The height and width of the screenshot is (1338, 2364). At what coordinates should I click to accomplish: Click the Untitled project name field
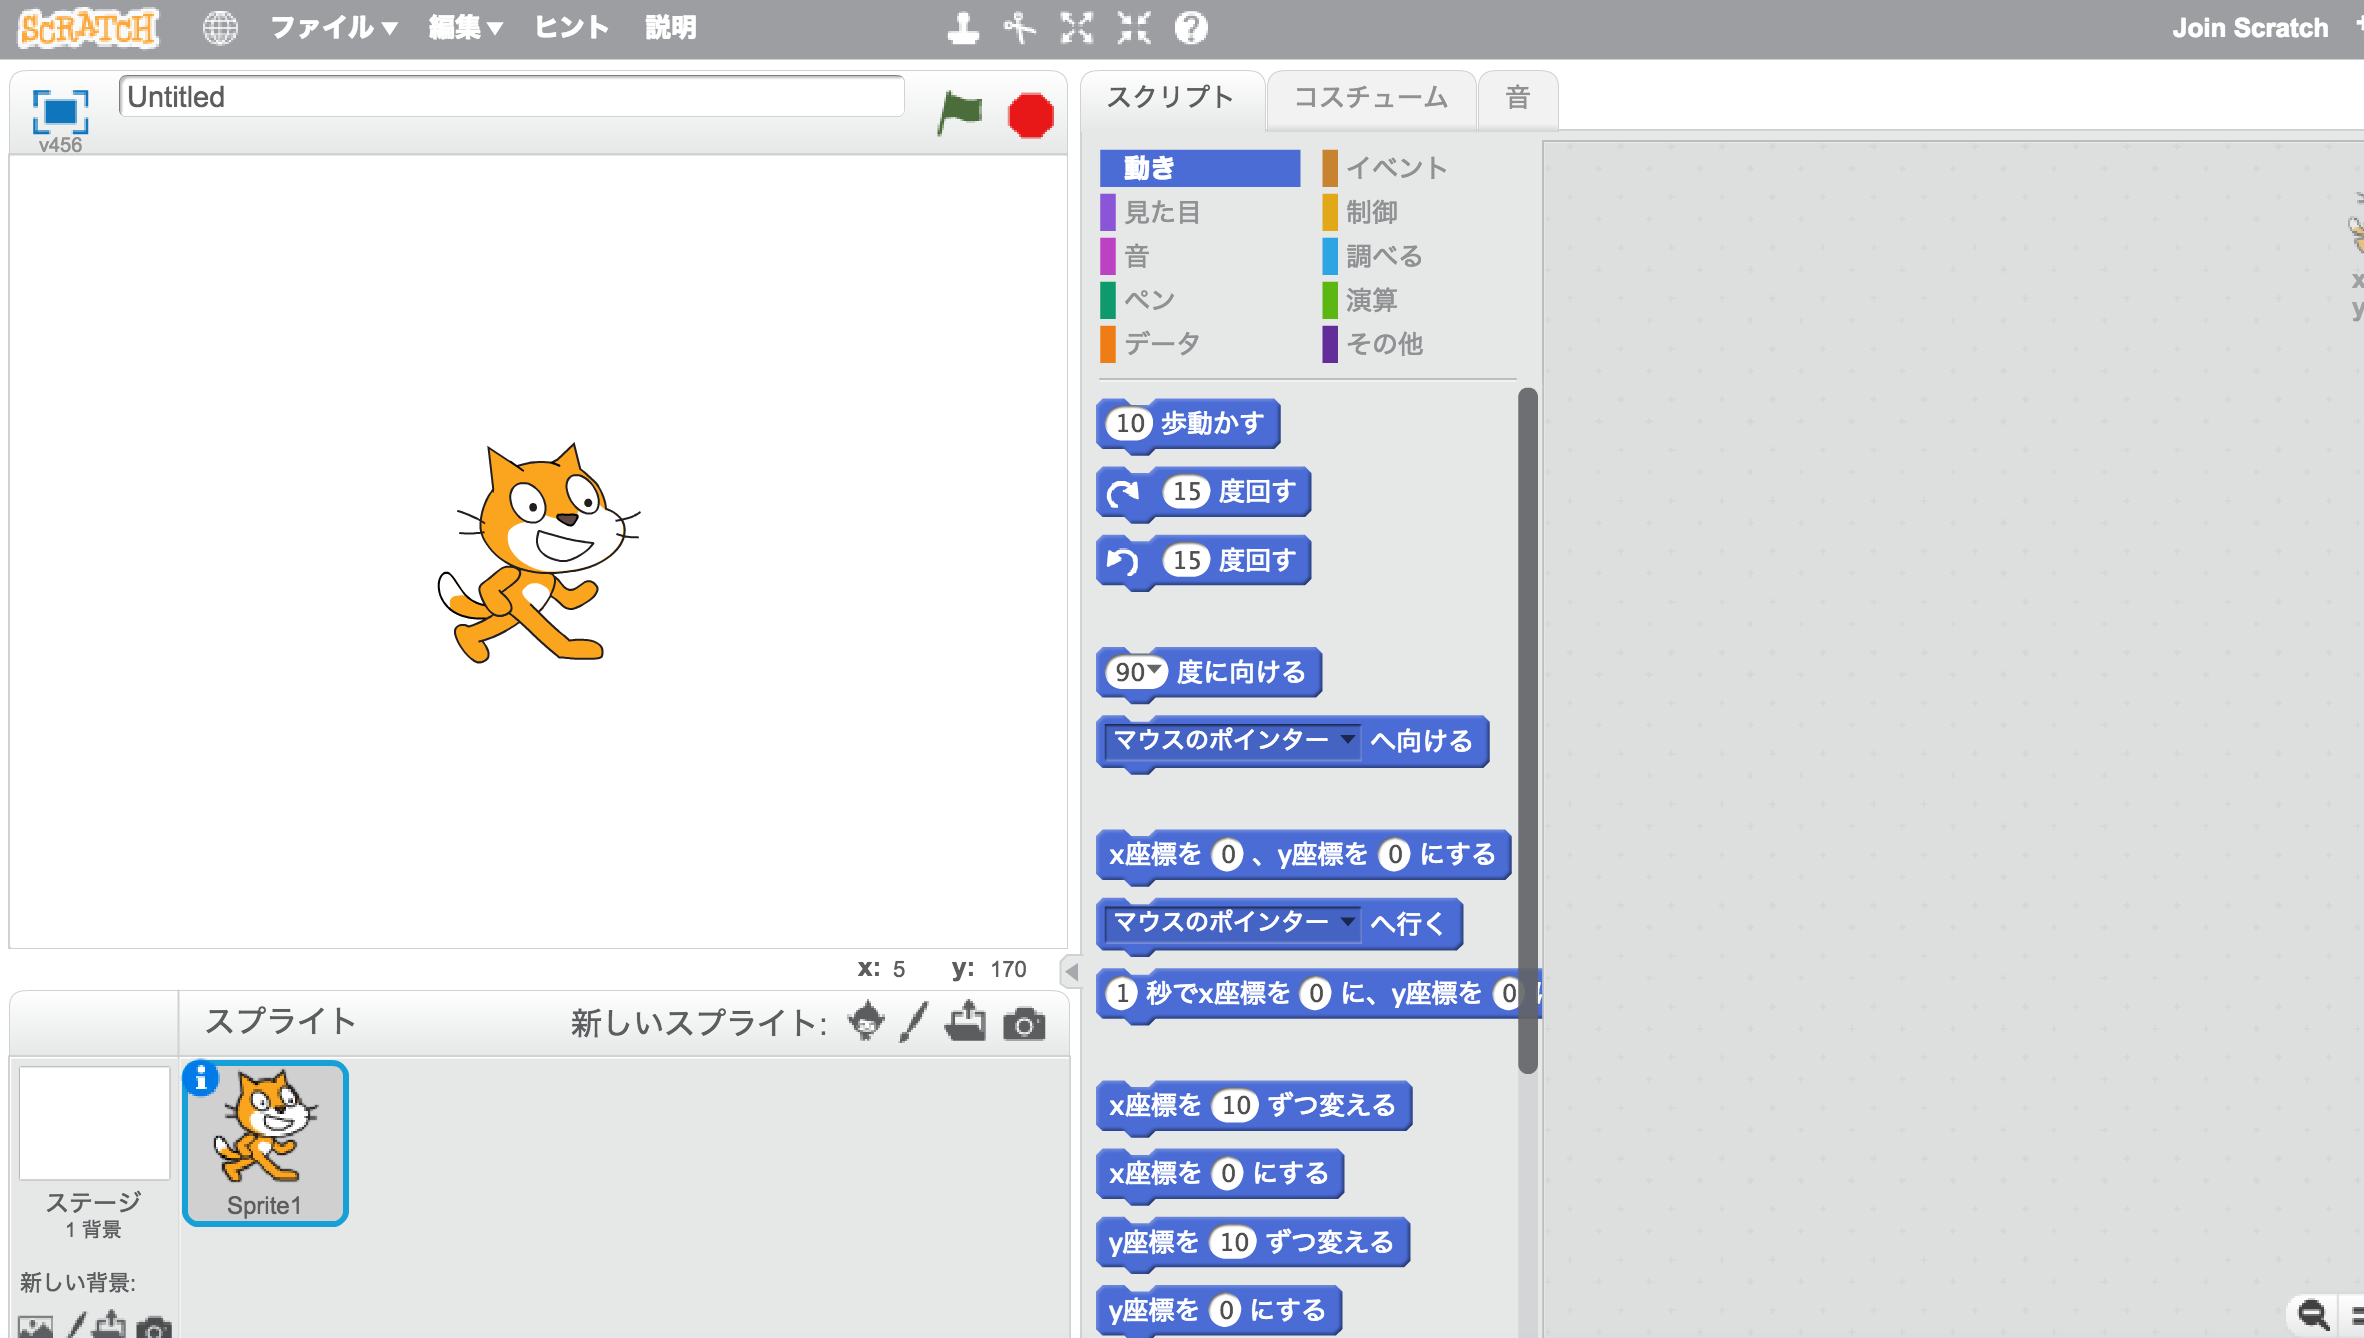pyautogui.click(x=511, y=97)
